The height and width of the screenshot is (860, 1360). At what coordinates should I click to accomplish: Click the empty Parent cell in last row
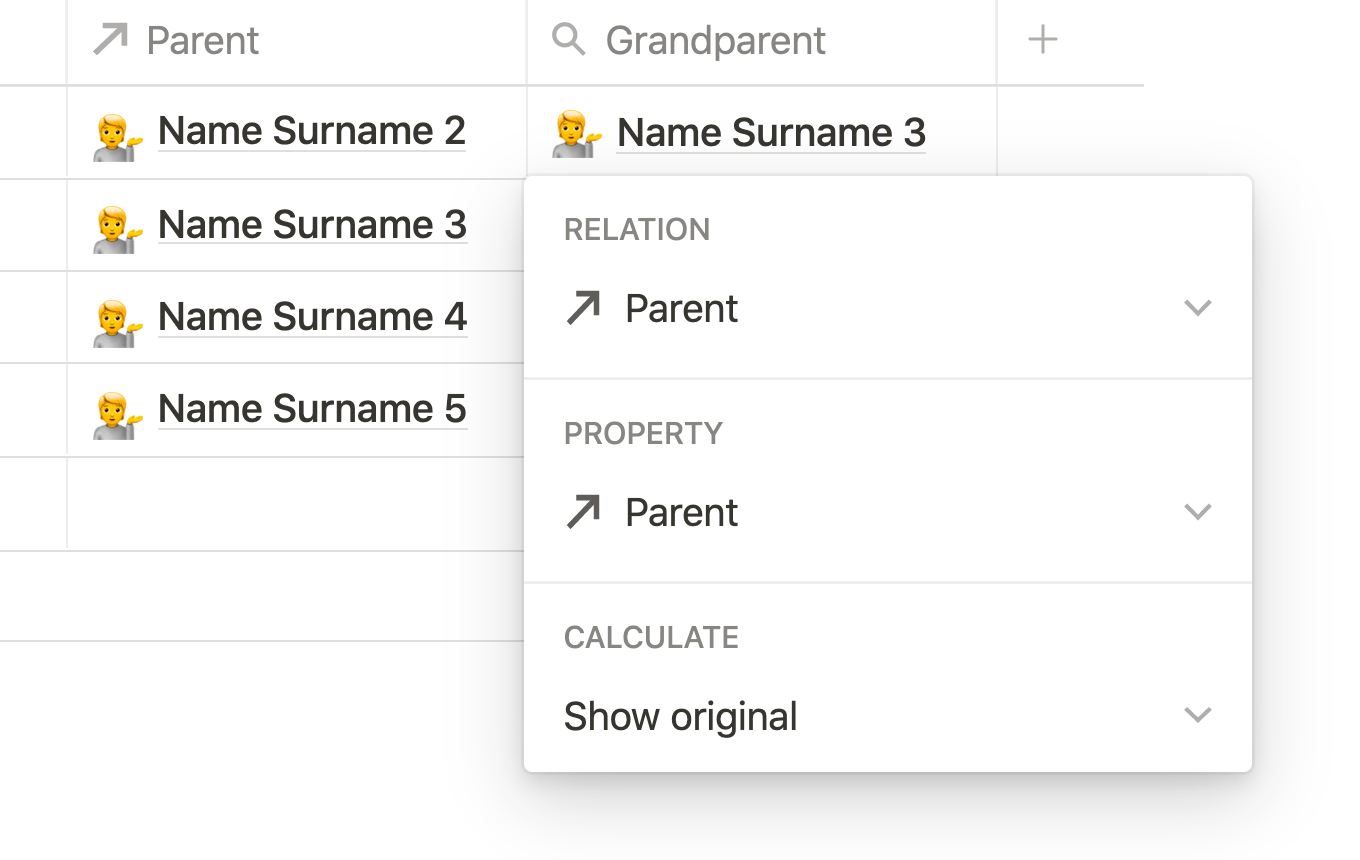(296, 504)
